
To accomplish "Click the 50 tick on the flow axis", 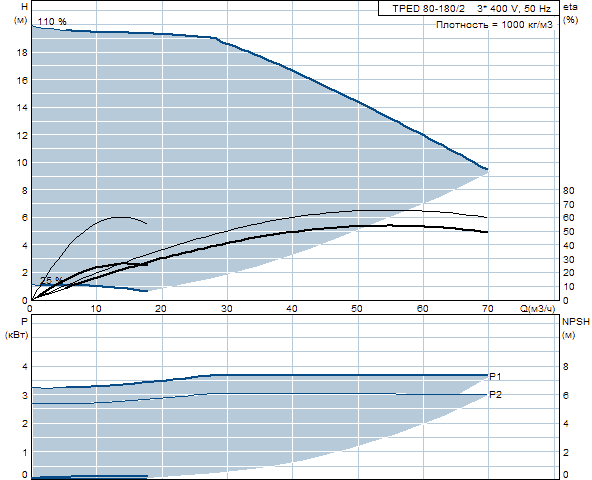I will (357, 309).
